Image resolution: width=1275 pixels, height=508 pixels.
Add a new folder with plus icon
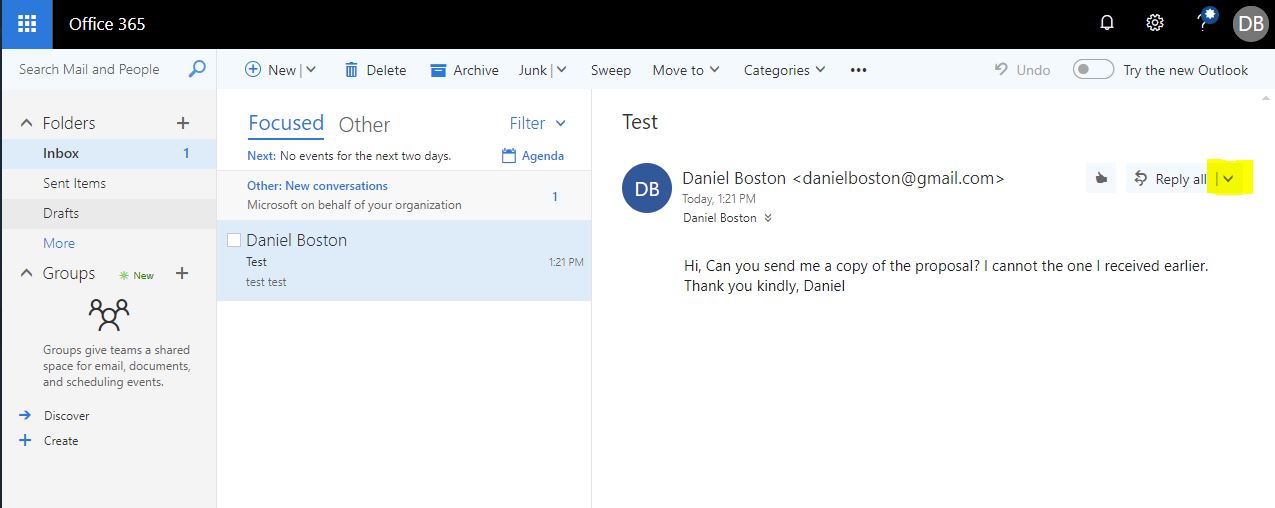pos(182,123)
